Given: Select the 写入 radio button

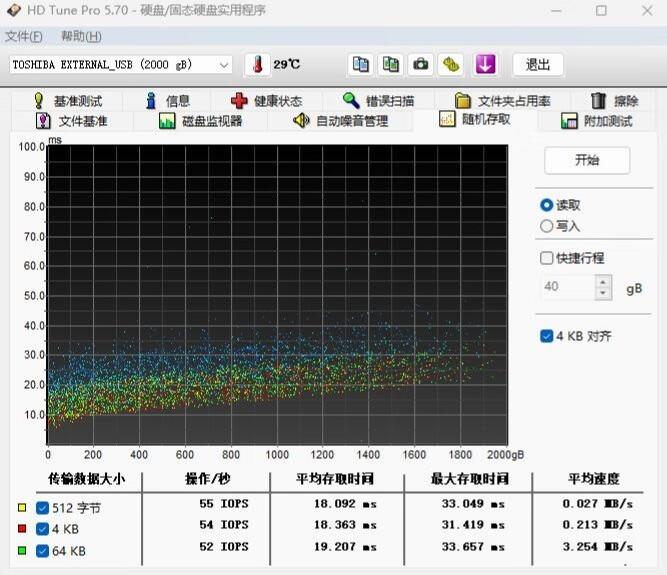Looking at the screenshot, I should pos(547,226).
